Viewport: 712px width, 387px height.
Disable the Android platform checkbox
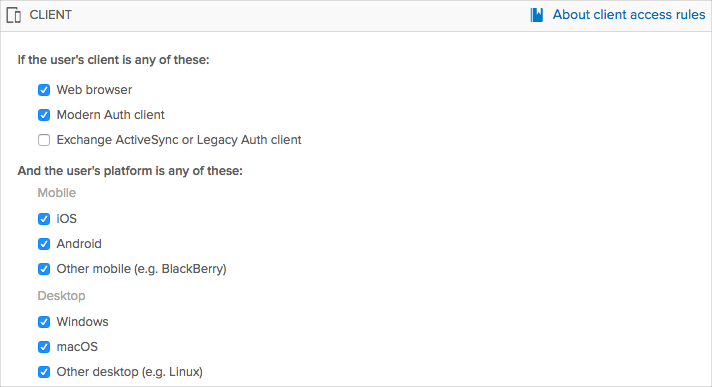coord(44,244)
